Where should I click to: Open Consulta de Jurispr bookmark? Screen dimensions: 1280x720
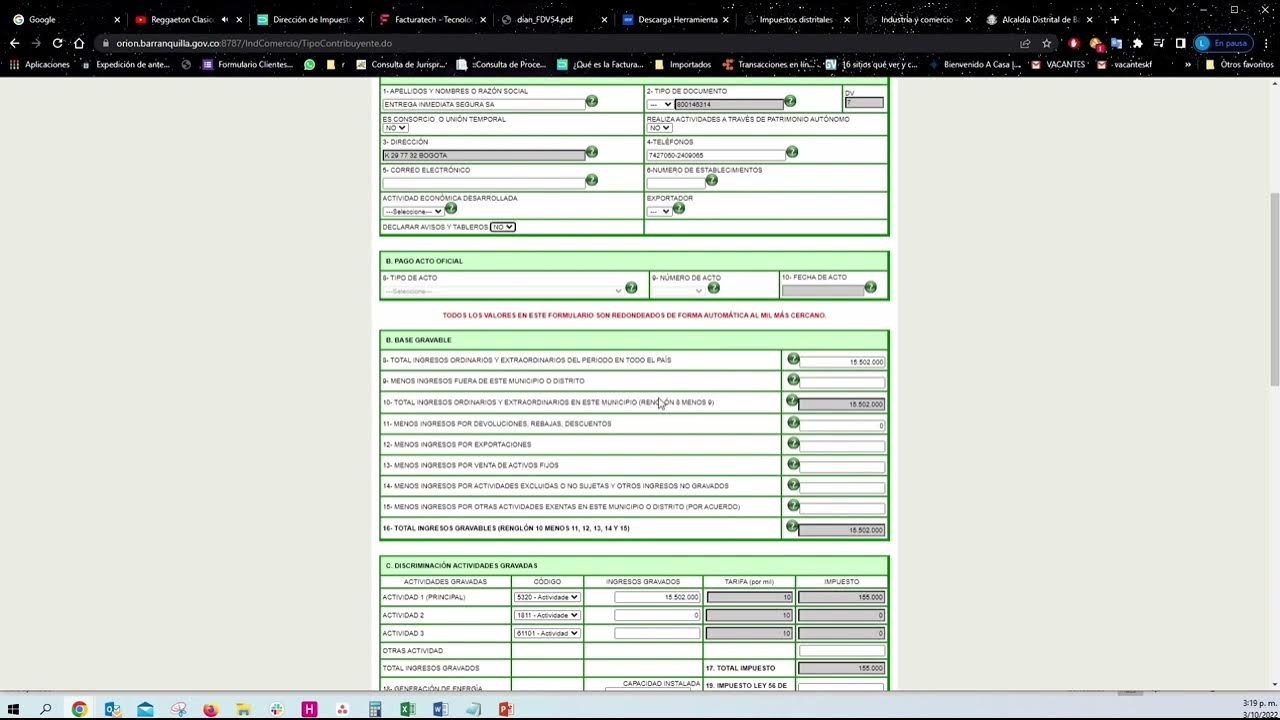point(401,64)
